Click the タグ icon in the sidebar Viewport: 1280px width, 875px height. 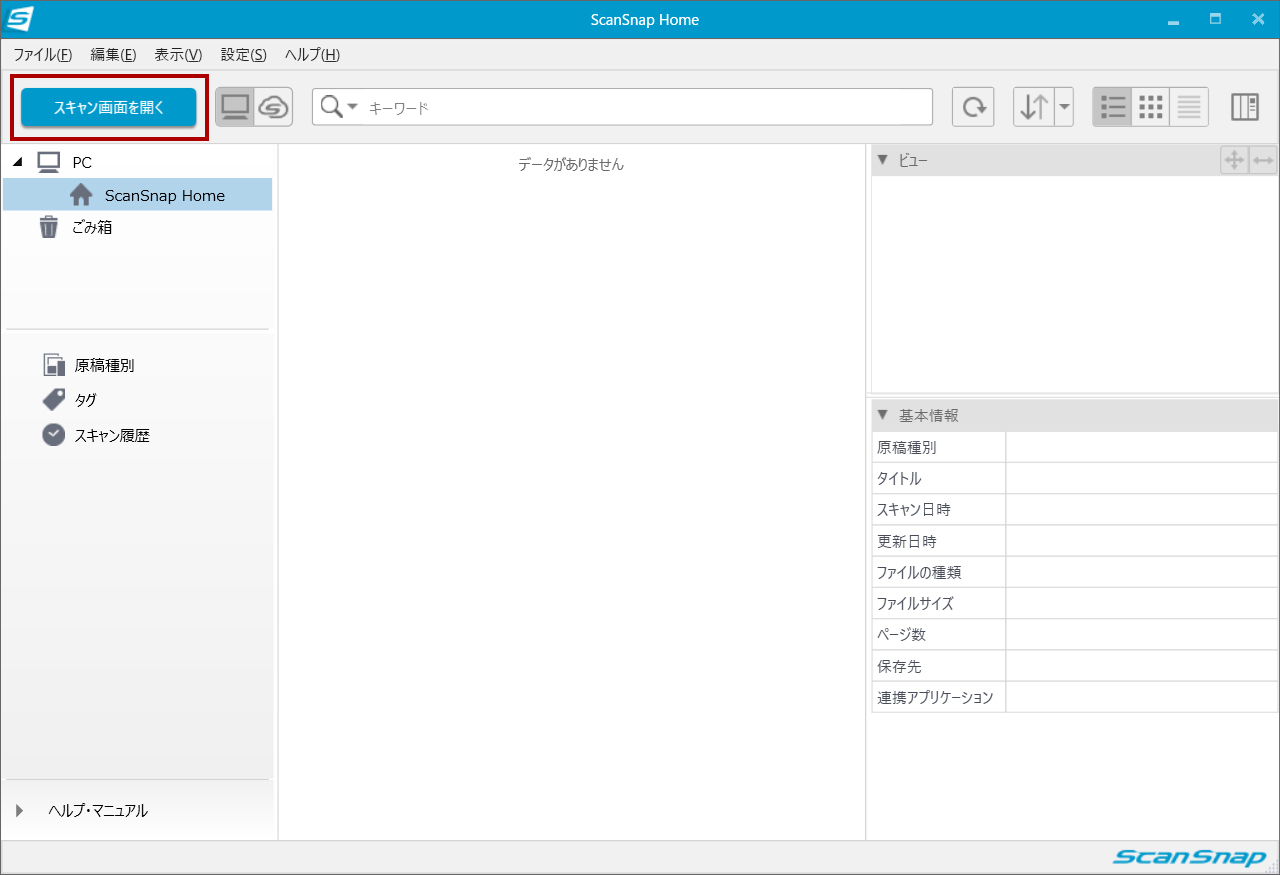coord(54,399)
